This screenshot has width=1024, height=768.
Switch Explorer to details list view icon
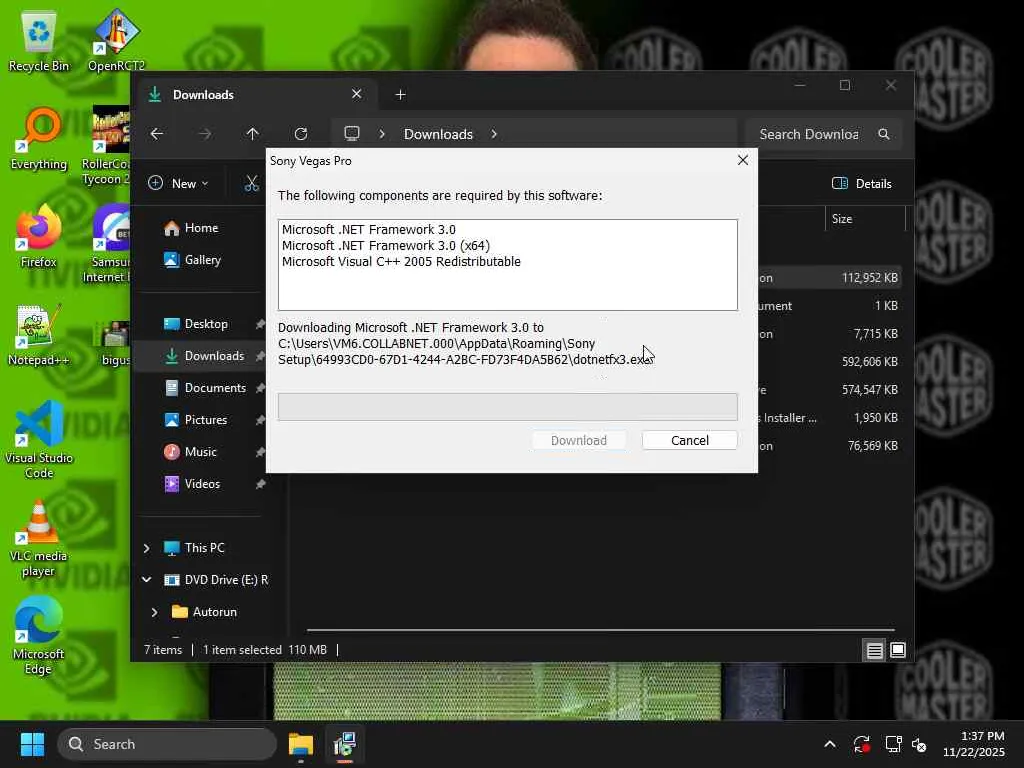pos(874,650)
